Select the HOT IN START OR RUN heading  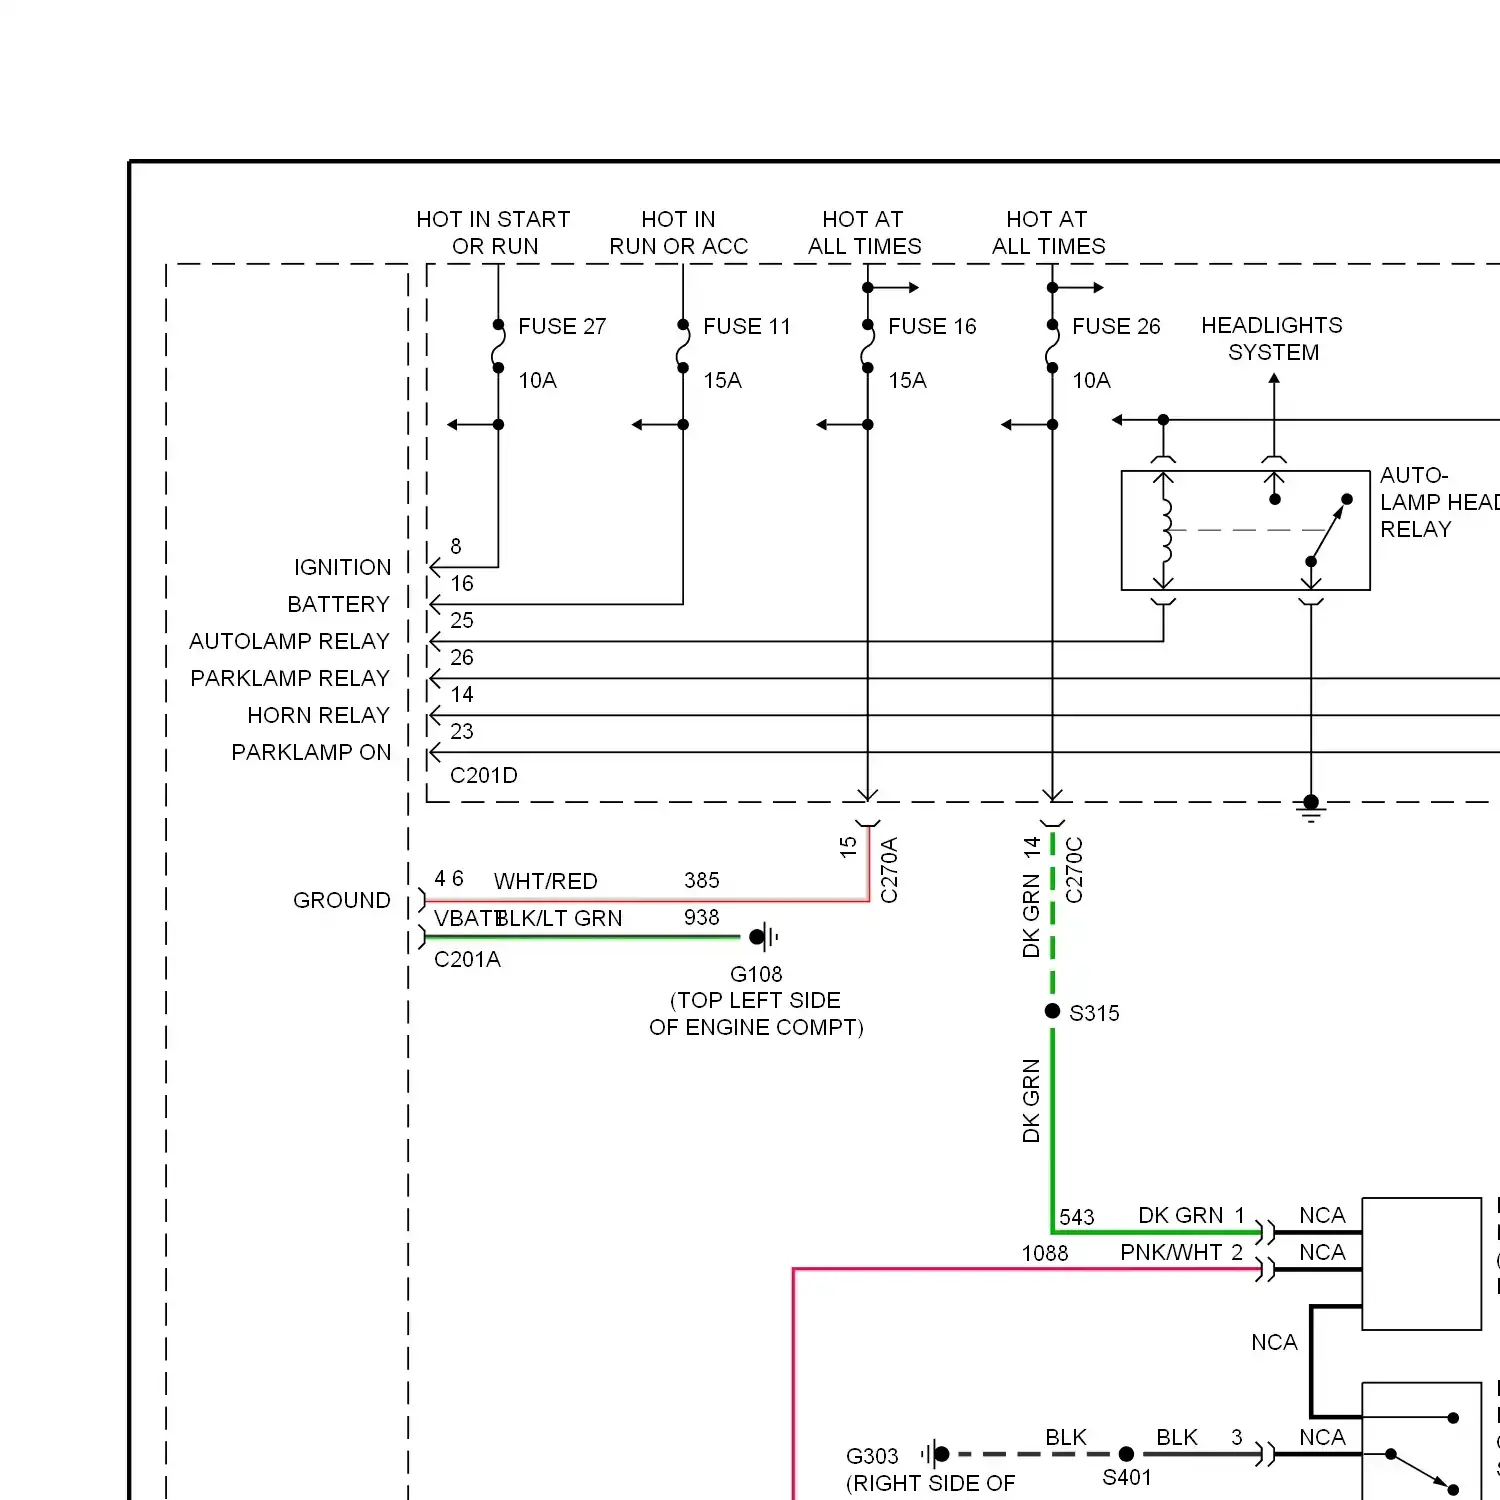tap(494, 233)
